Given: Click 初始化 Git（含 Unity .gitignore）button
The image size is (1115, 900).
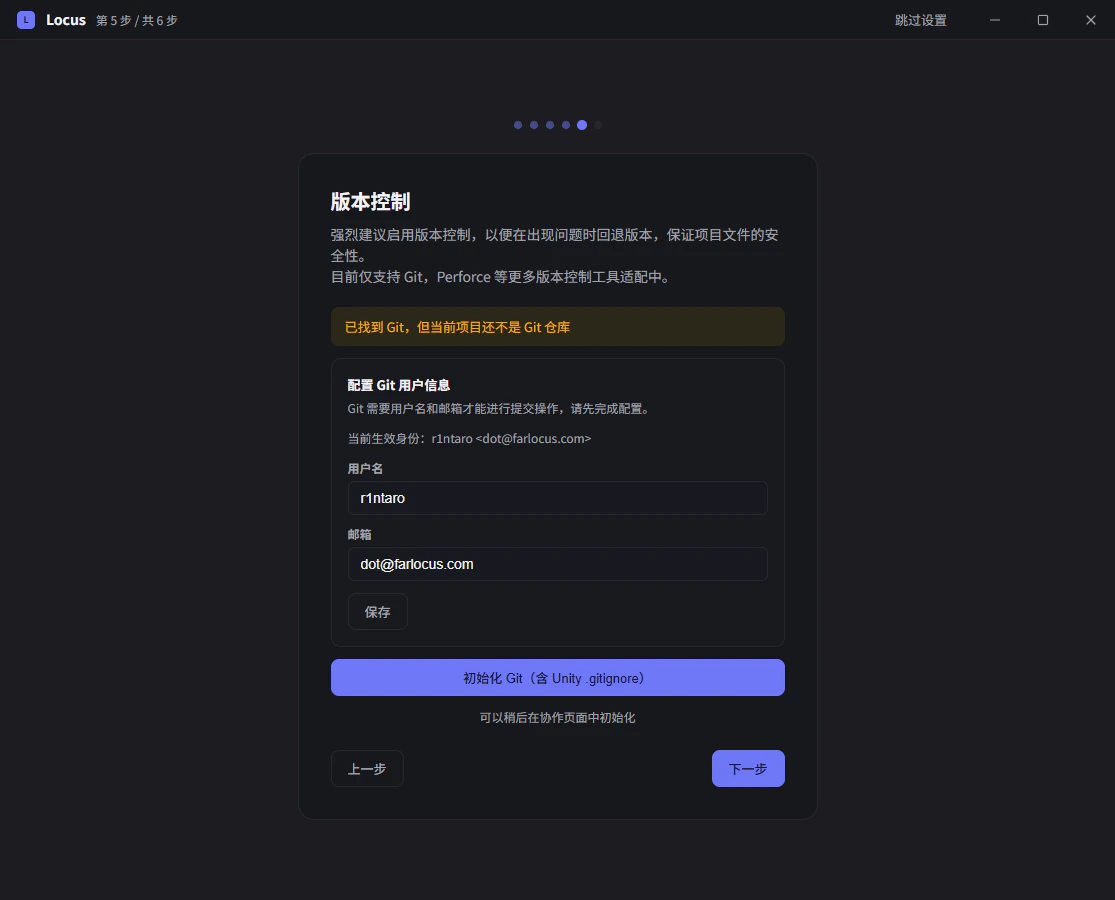Looking at the screenshot, I should click(558, 677).
